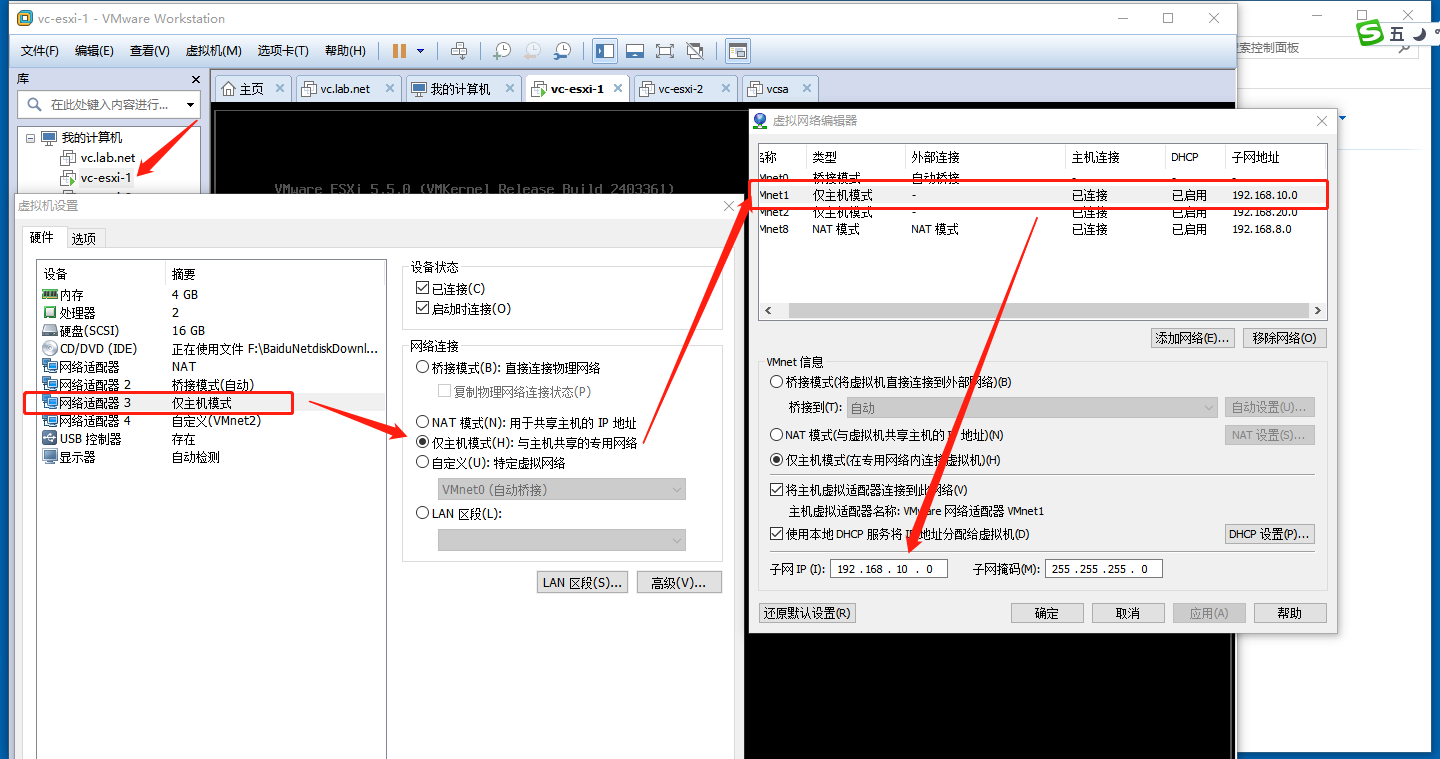Toggle 使用本地 DHCP 服务 checkbox
Image resolution: width=1440 pixels, height=759 pixels.
tap(777, 534)
